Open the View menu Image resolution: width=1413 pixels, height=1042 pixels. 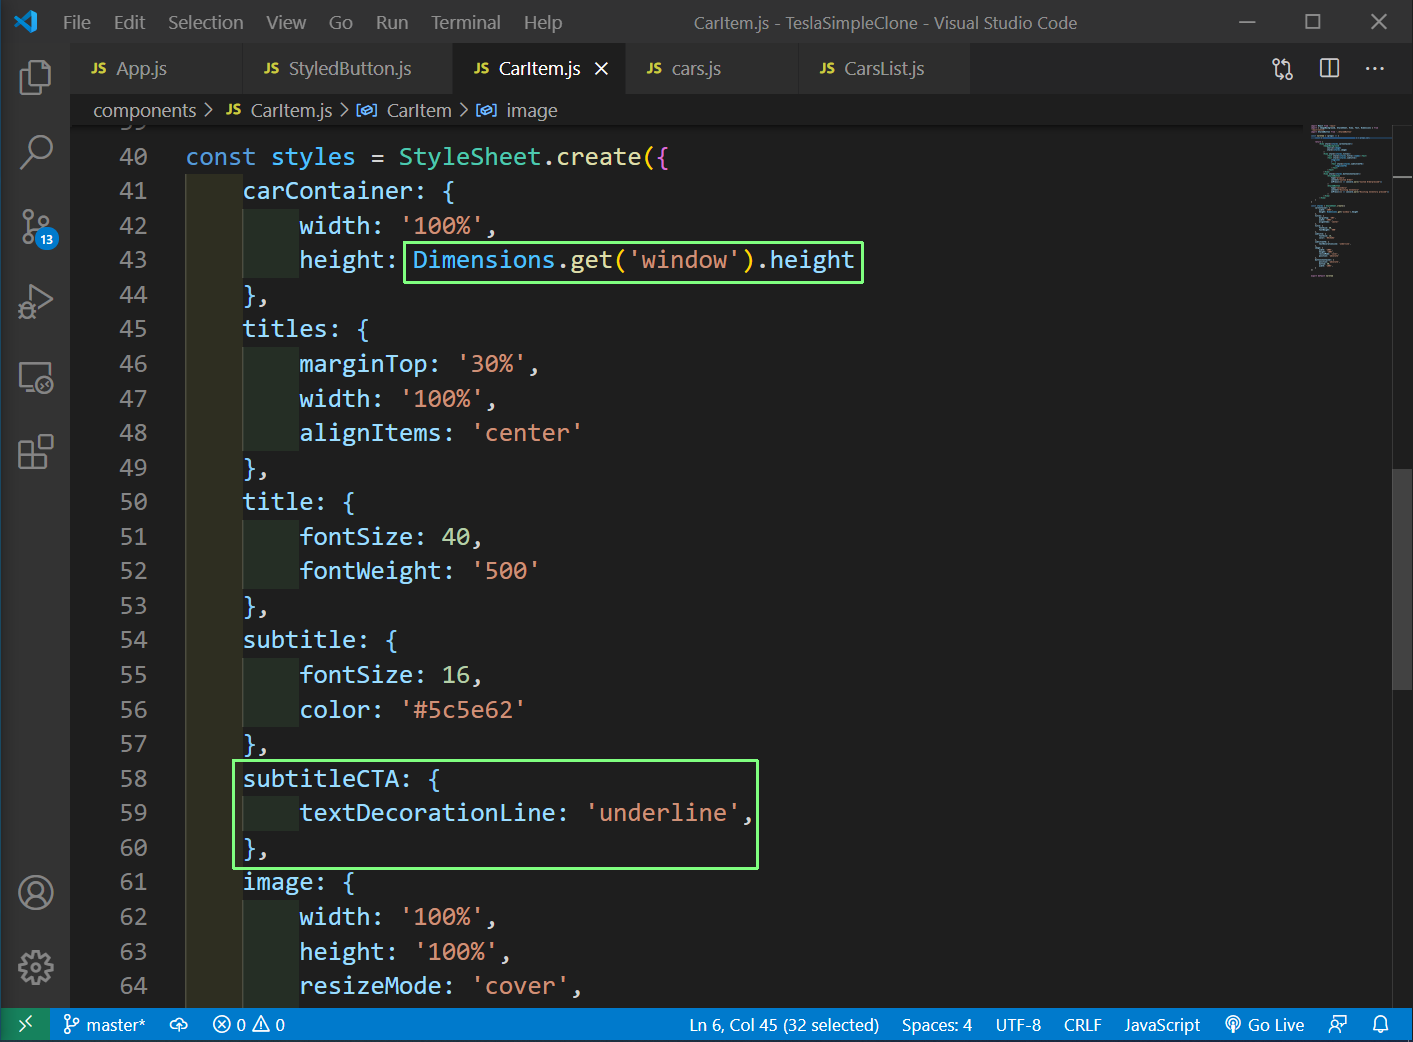[x=286, y=22]
